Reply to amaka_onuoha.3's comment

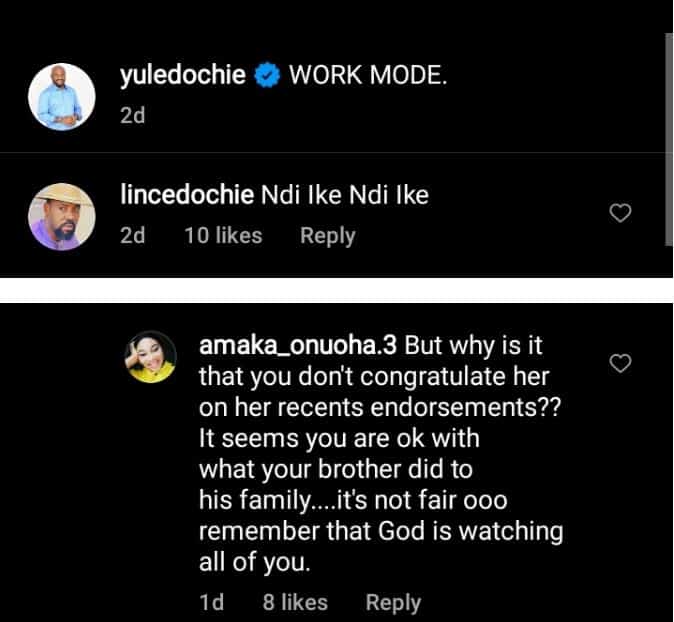coord(393,602)
